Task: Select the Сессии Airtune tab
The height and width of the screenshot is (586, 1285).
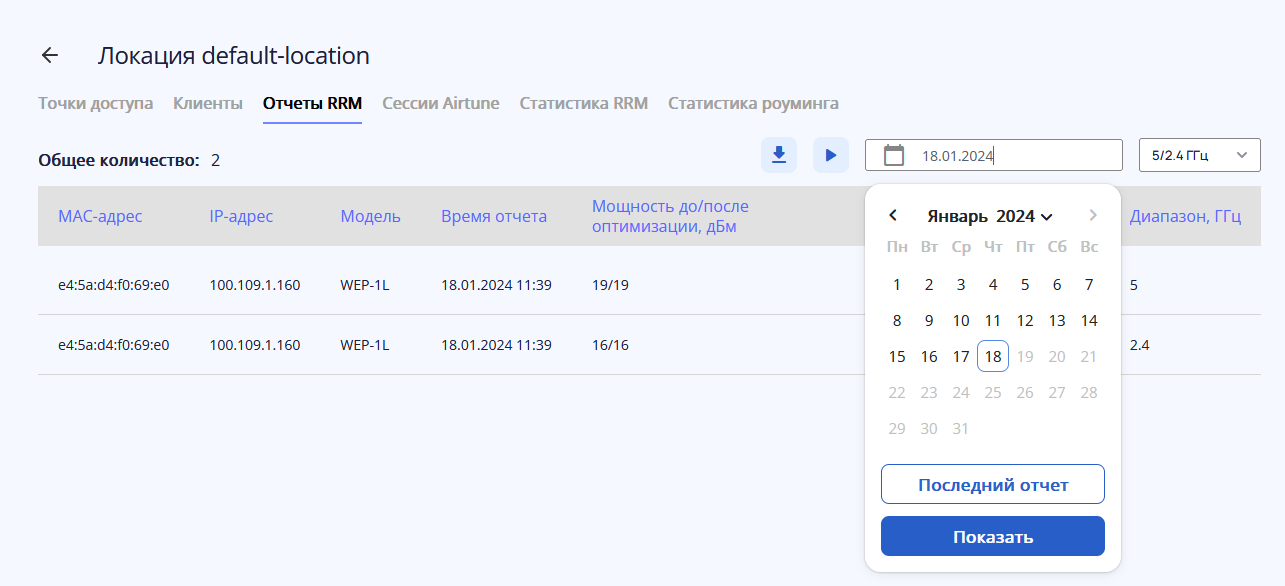Action: point(441,103)
